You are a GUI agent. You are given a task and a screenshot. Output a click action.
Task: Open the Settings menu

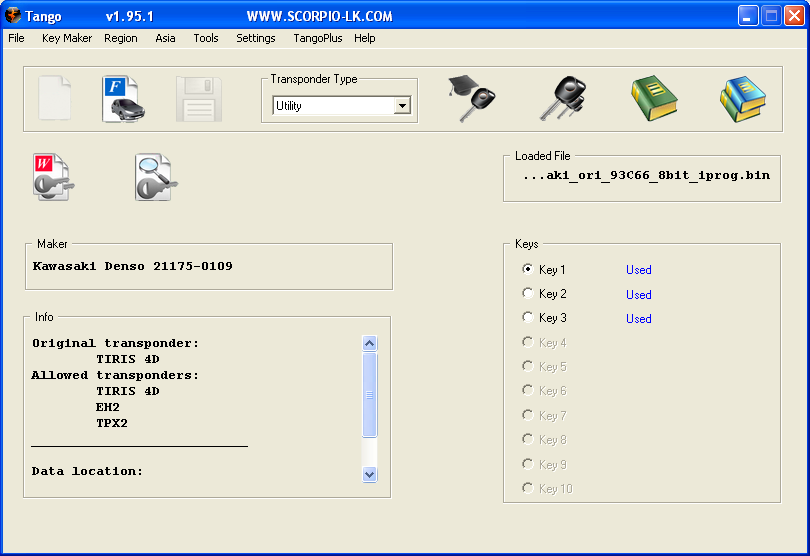point(256,38)
